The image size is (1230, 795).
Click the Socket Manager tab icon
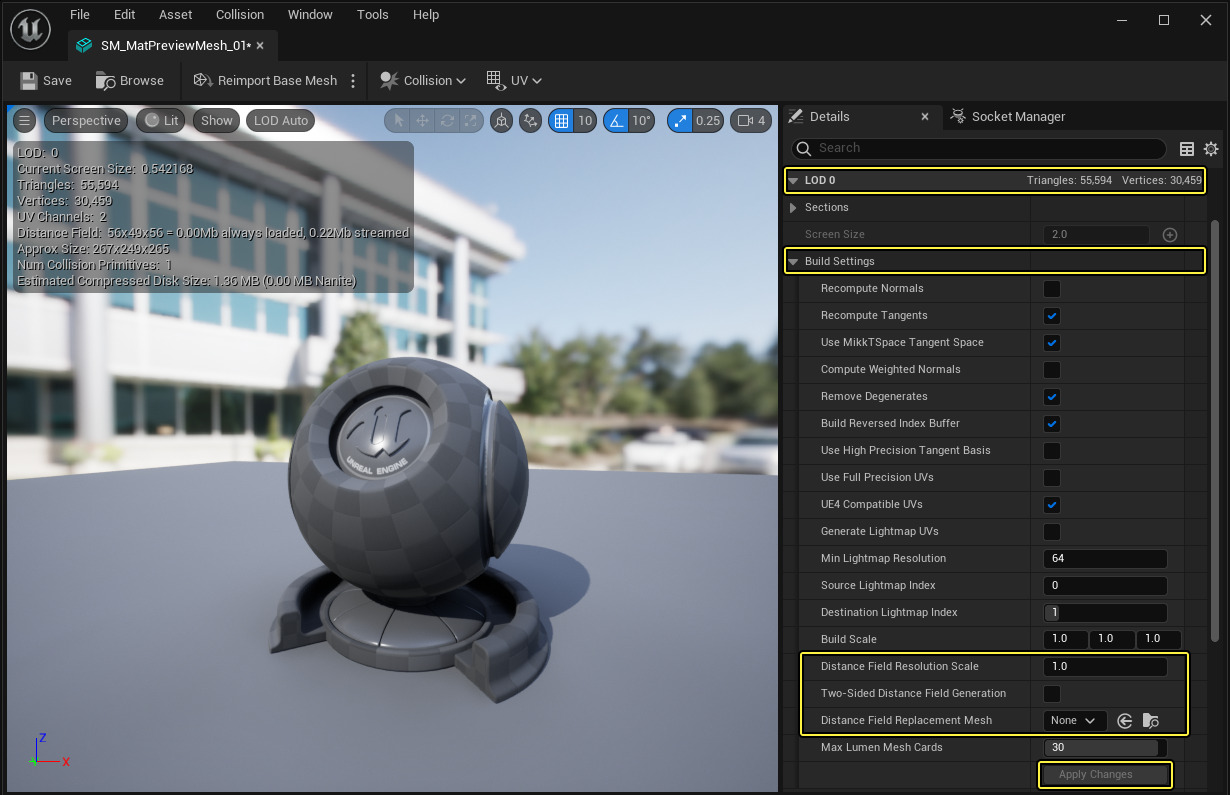pos(958,116)
